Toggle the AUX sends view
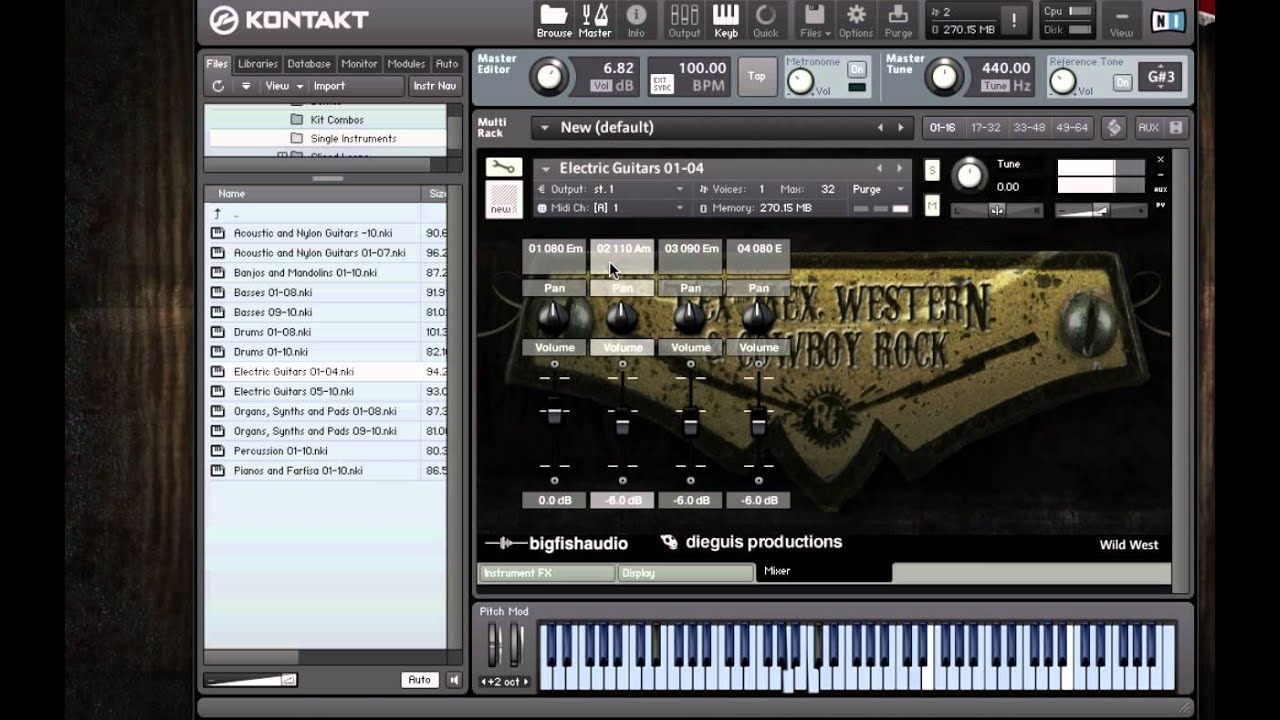This screenshot has width=1280, height=720. (1148, 127)
